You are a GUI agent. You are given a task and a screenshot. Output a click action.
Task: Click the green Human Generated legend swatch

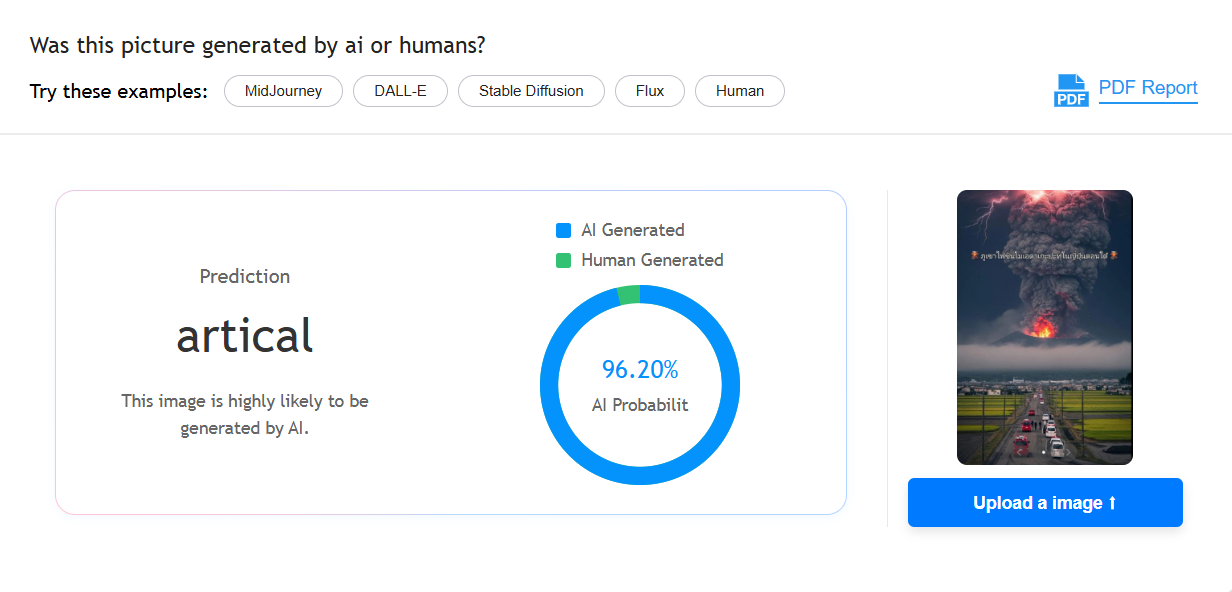[563, 260]
